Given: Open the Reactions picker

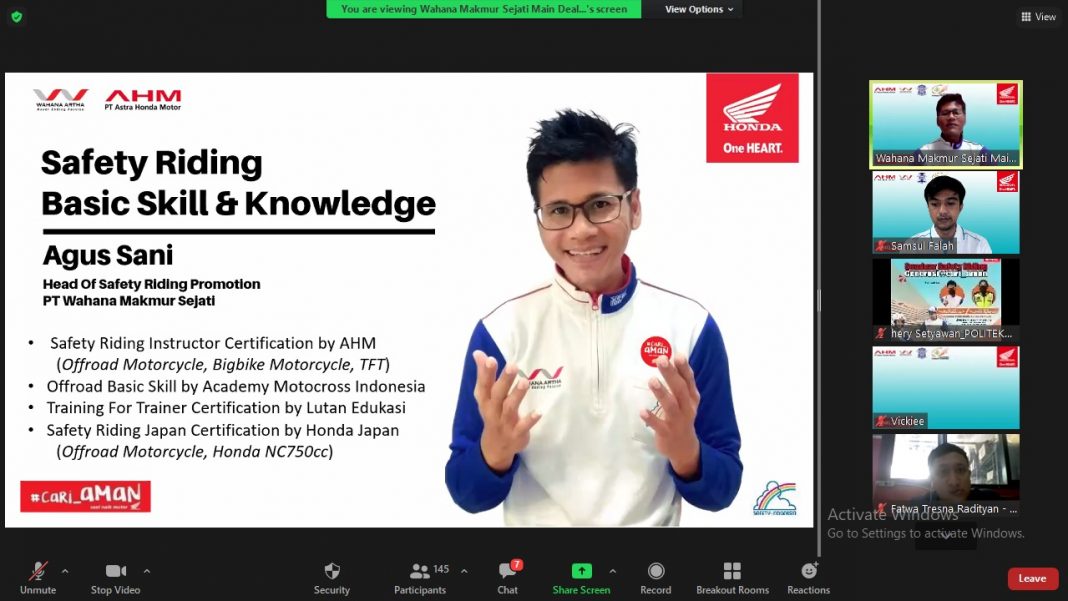Looking at the screenshot, I should click(x=808, y=577).
